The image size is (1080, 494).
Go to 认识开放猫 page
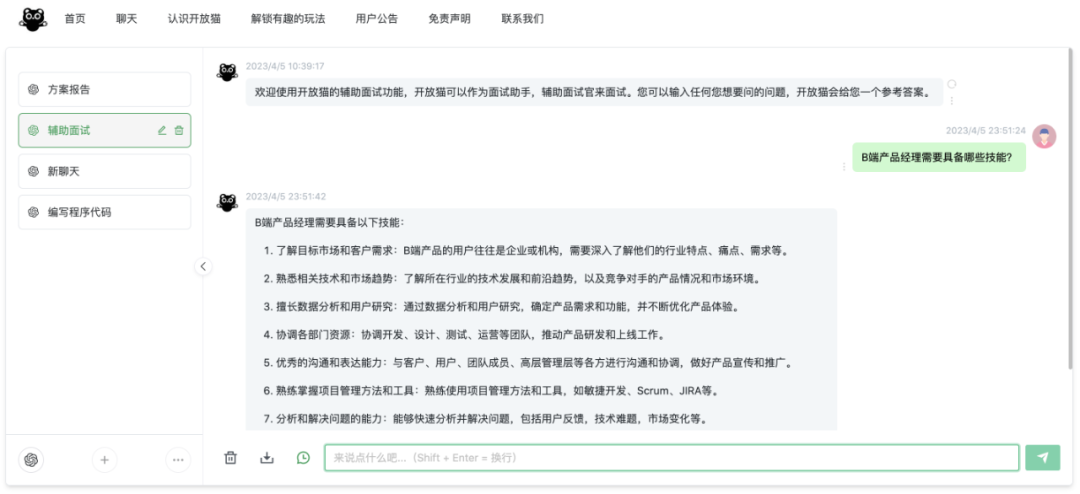pos(194,19)
